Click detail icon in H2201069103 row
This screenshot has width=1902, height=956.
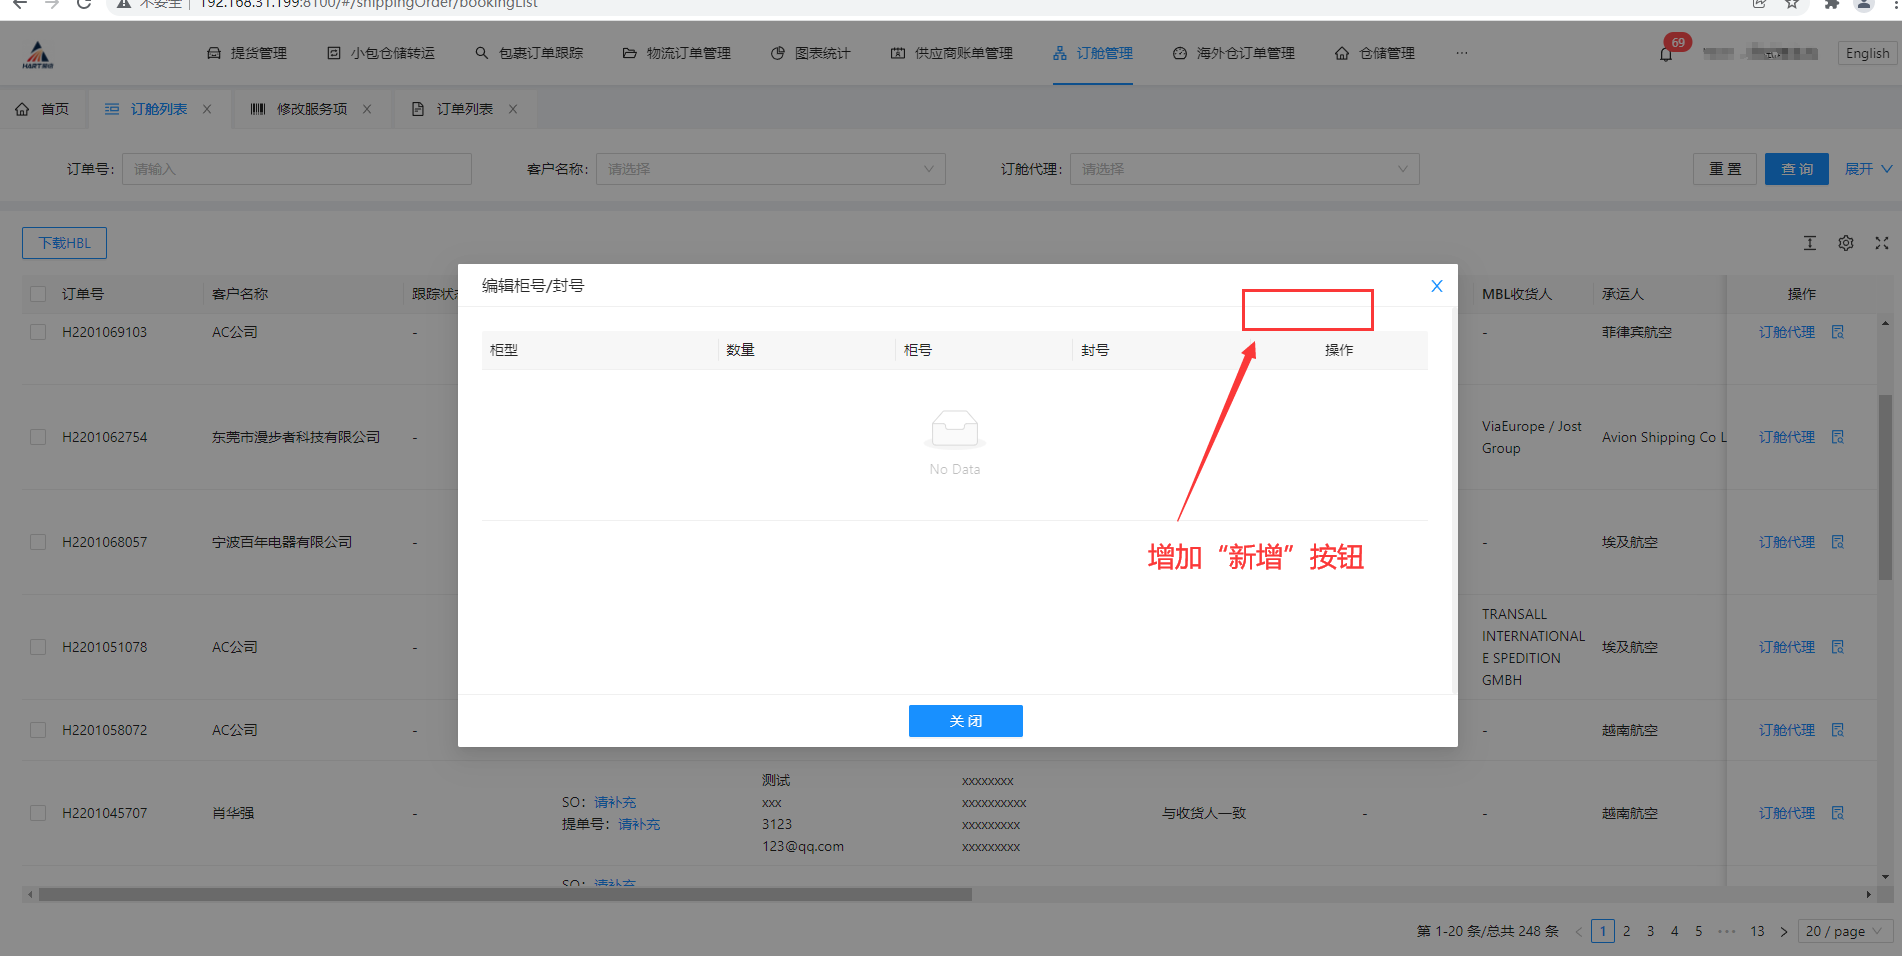[x=1838, y=332]
